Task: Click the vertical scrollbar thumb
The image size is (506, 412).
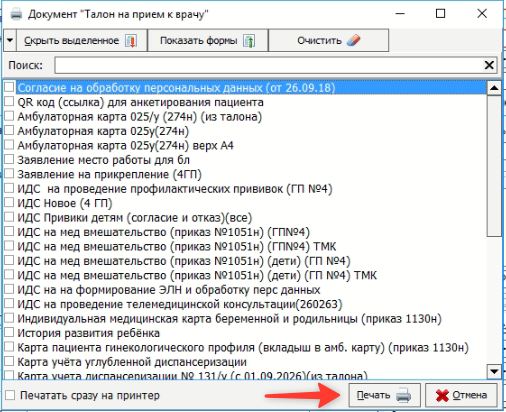Action: pyautogui.click(x=494, y=166)
